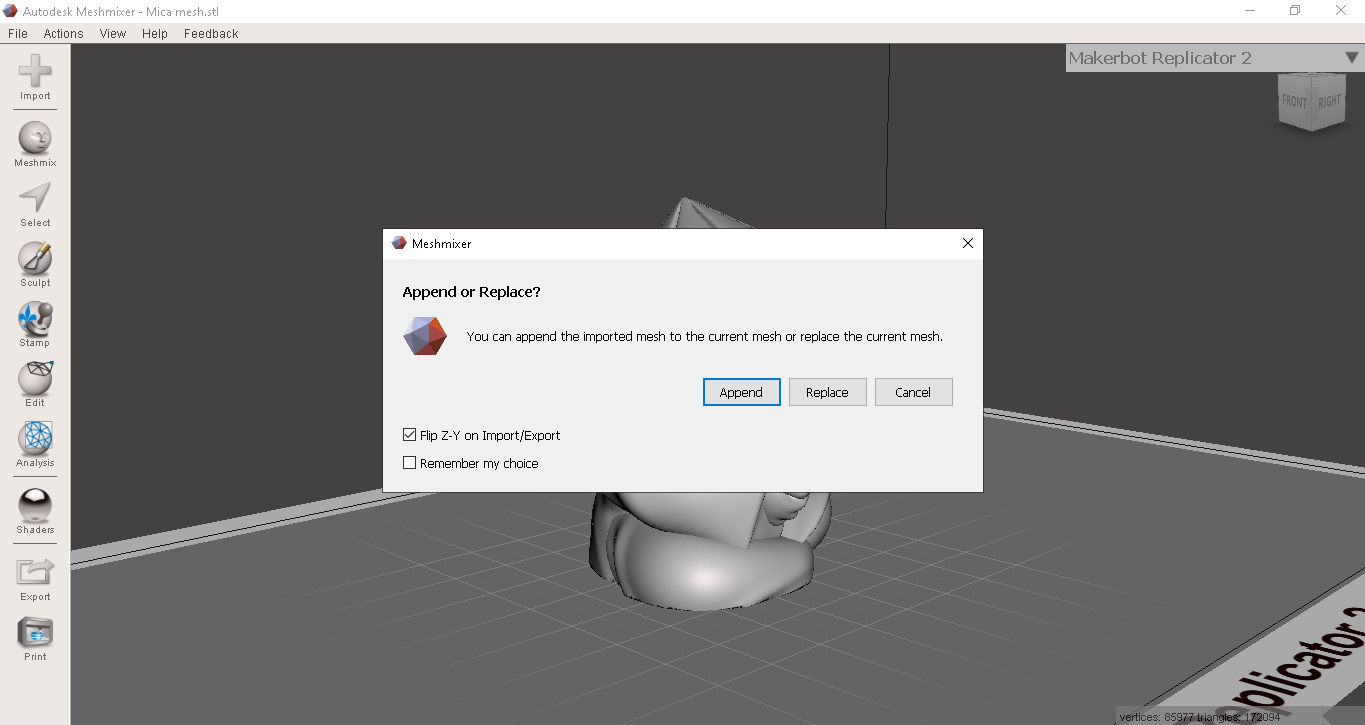Open the Feedback menu
The height and width of the screenshot is (725, 1365).
coord(211,33)
